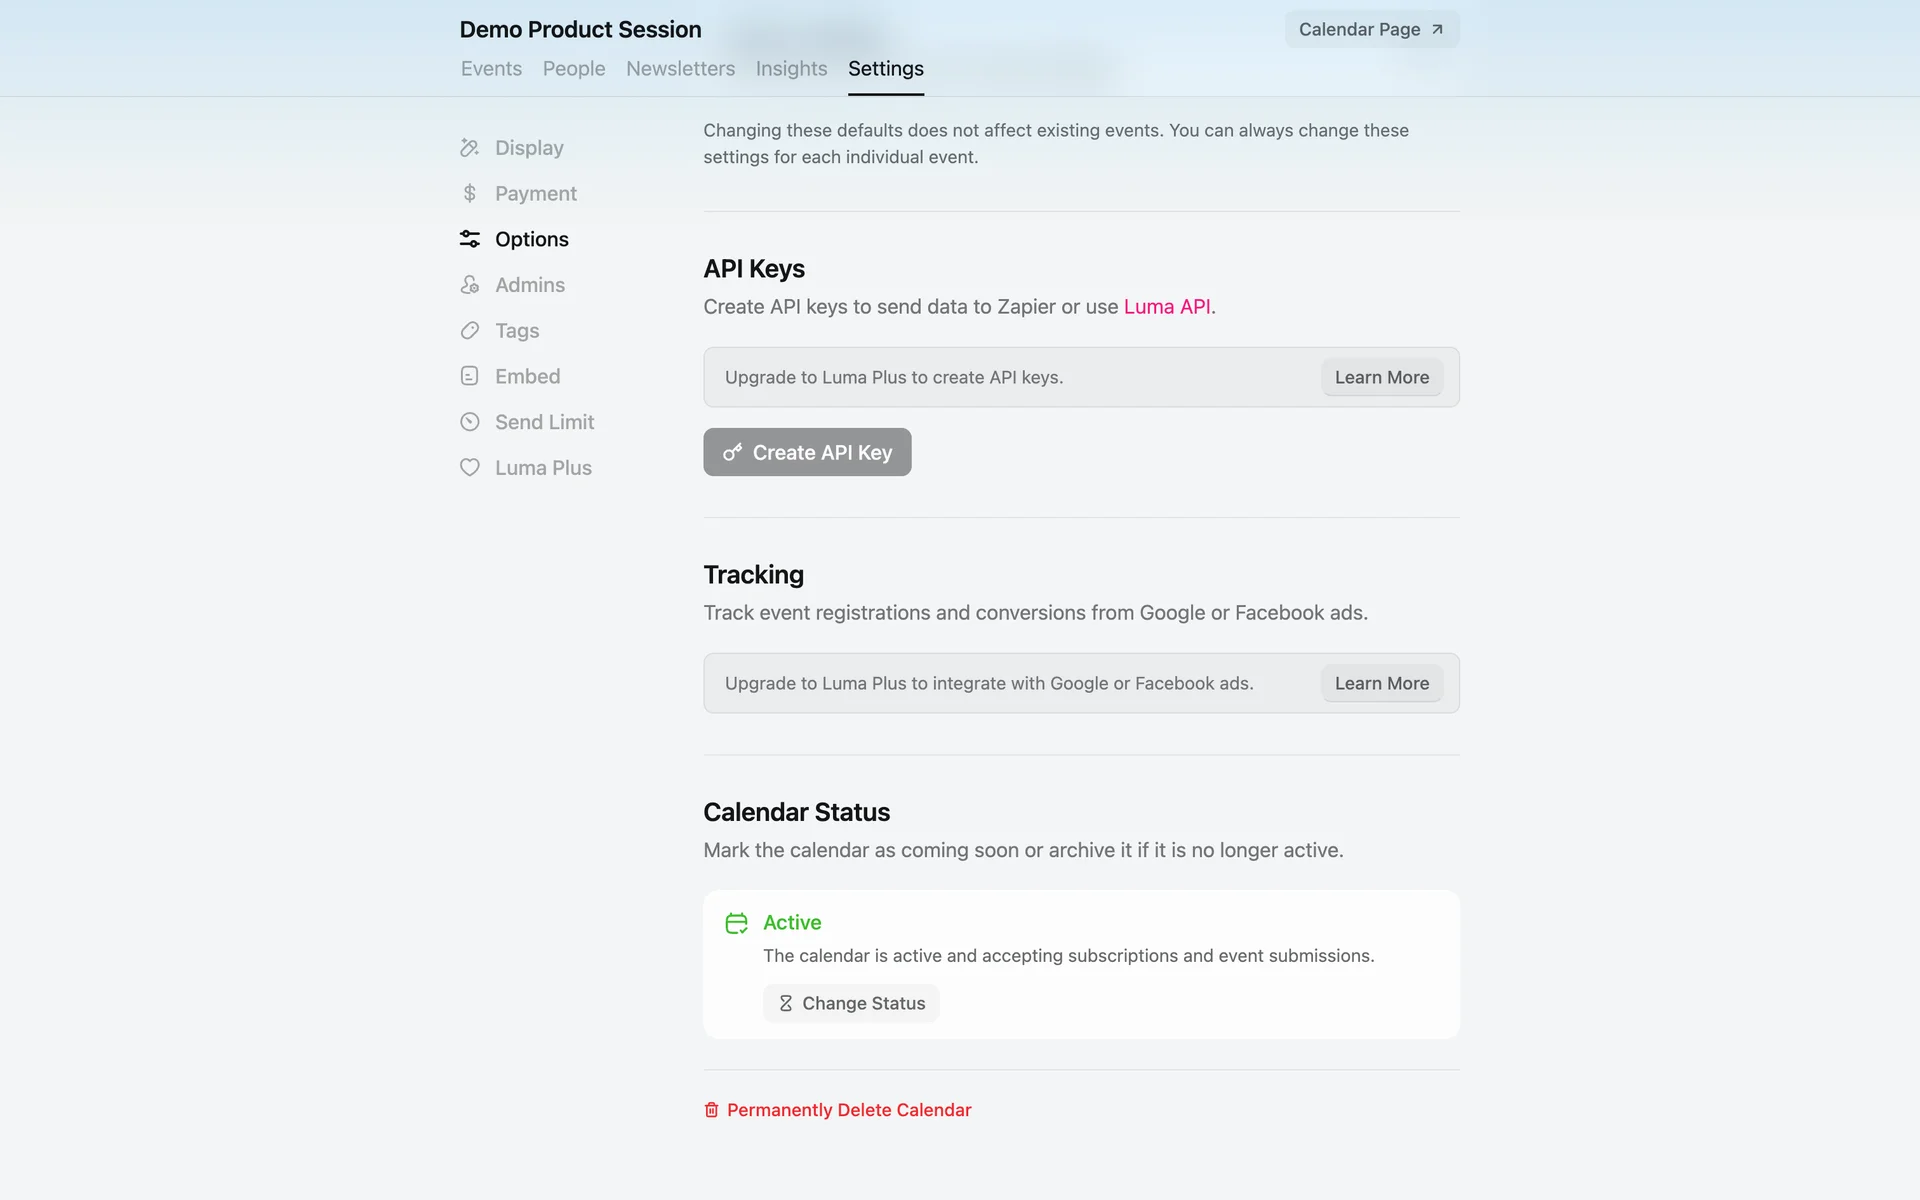The image size is (1920, 1200).
Task: Open the Calendar Page external link button
Action: pos(1371,29)
